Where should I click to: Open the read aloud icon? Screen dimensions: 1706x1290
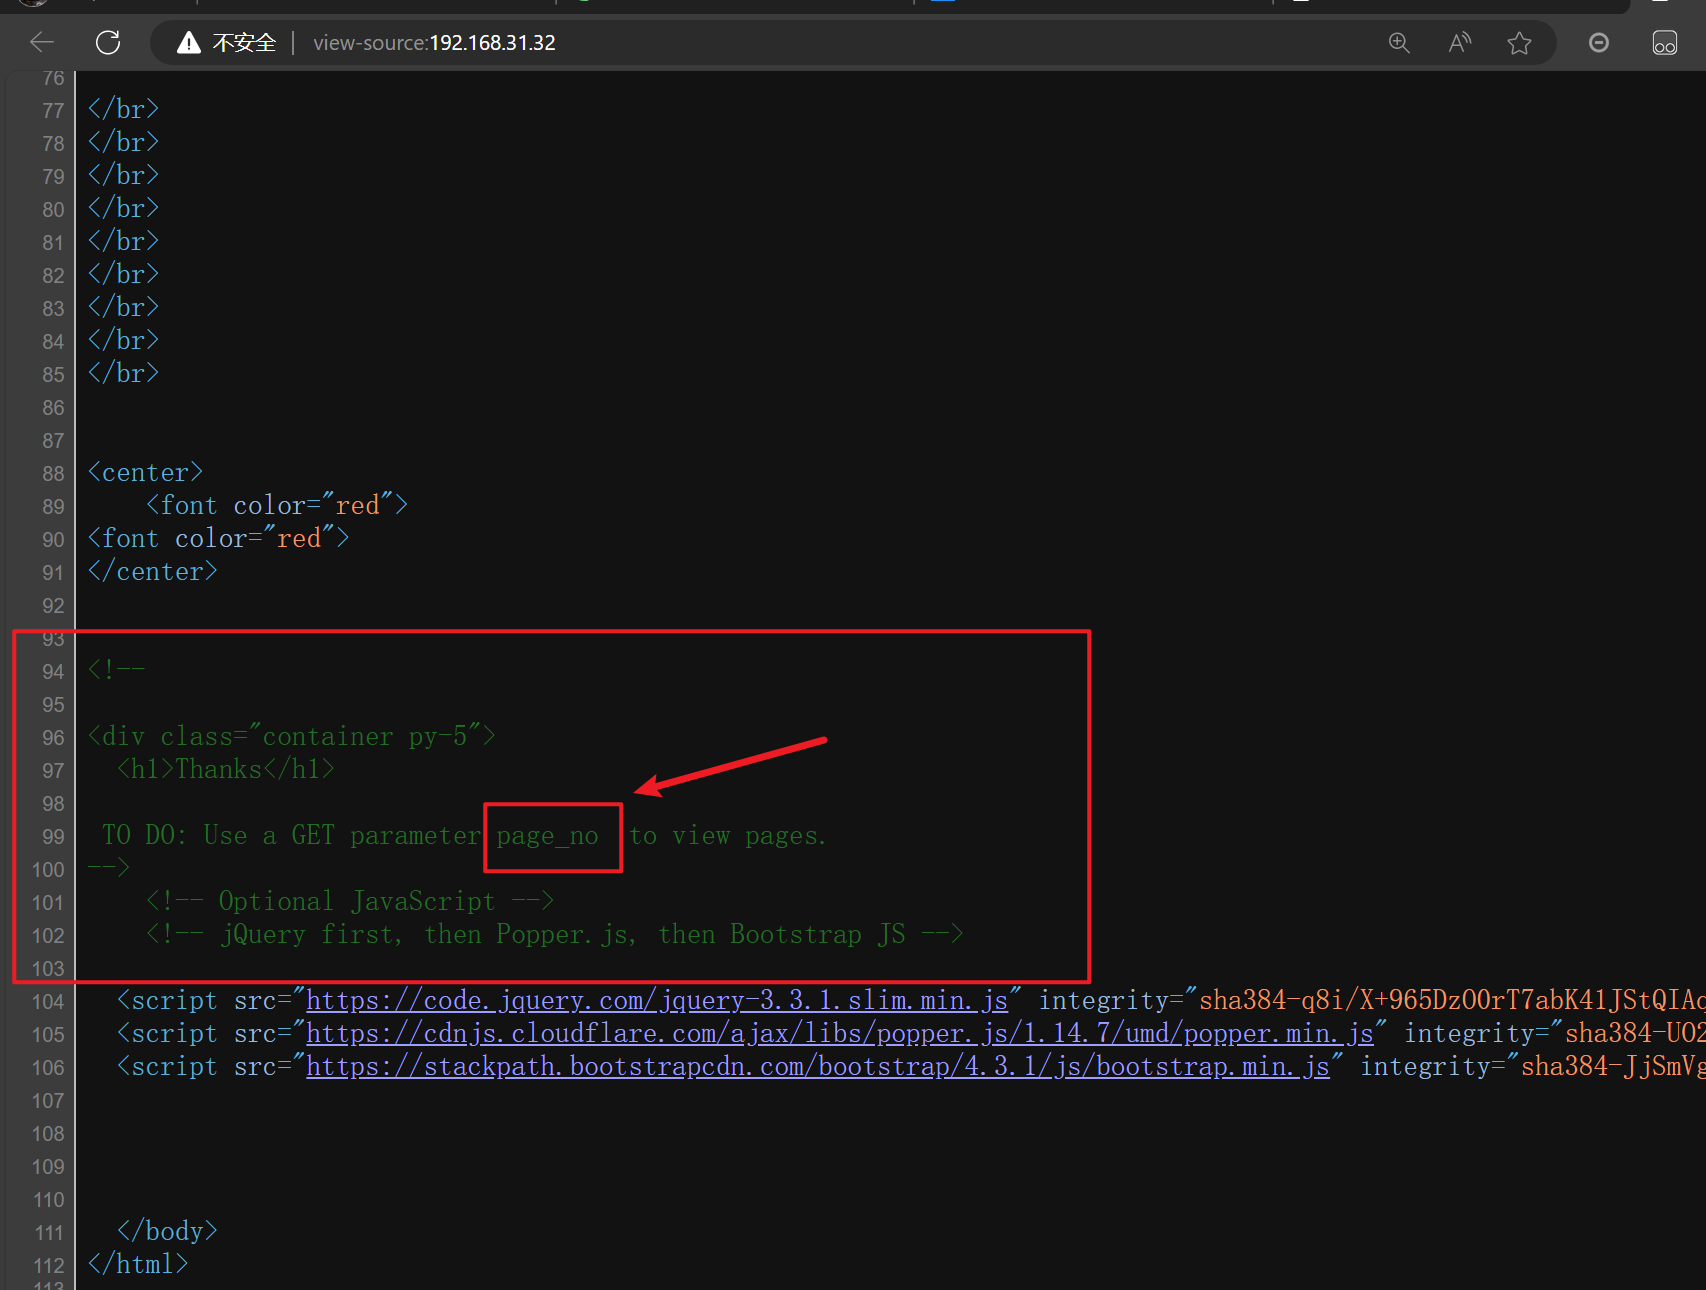[1459, 42]
